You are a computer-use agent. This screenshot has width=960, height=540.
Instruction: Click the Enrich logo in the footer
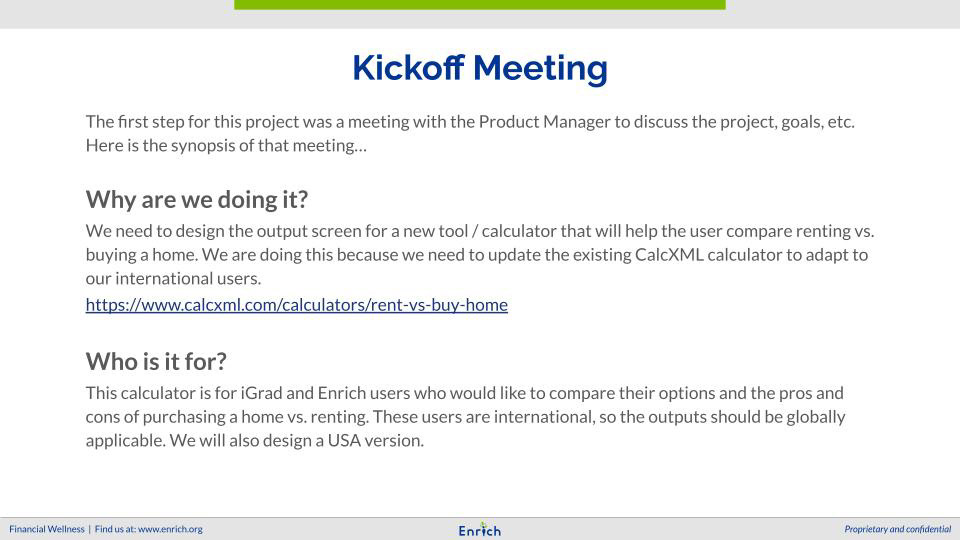[x=479, y=530]
